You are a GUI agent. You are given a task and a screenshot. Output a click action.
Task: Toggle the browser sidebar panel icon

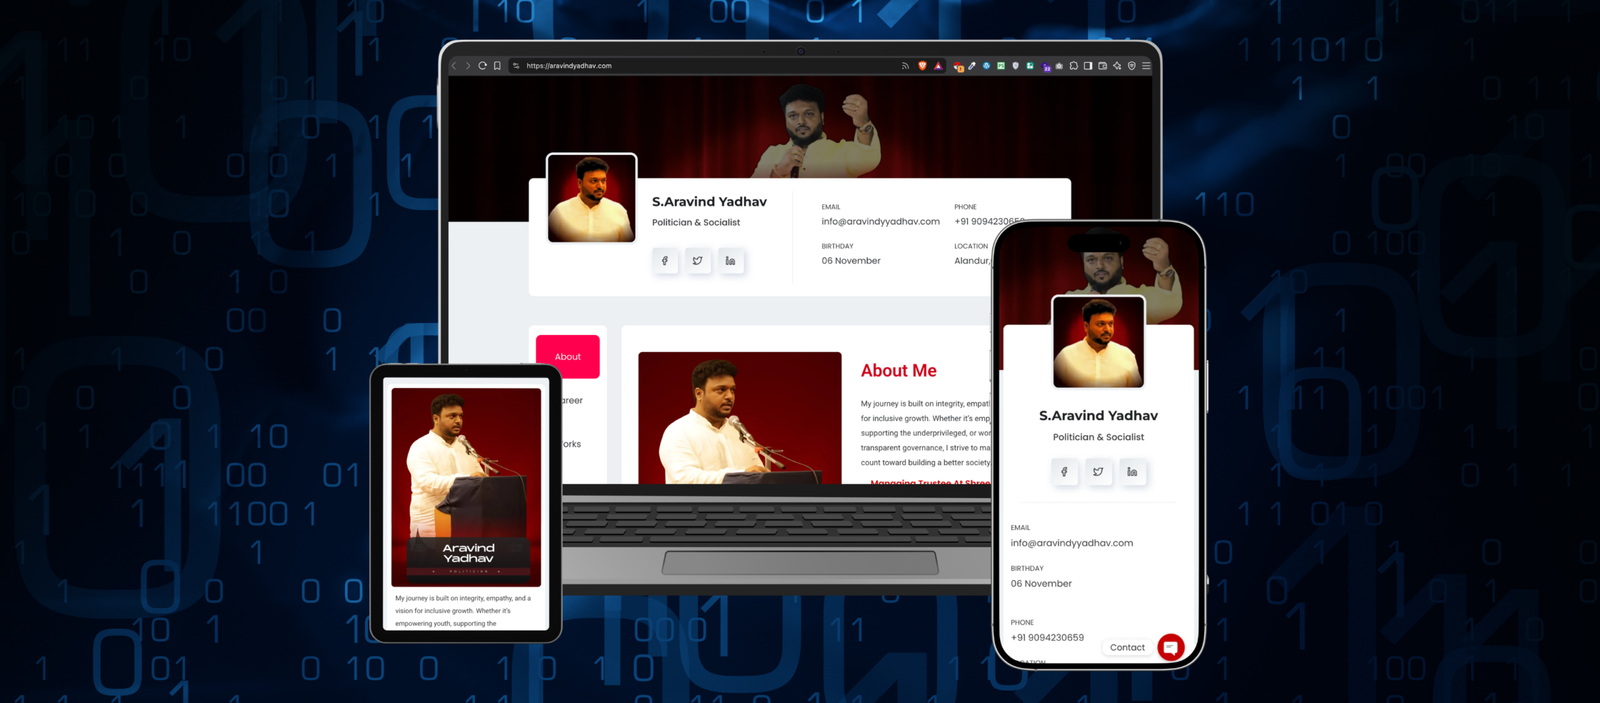coord(1088,66)
